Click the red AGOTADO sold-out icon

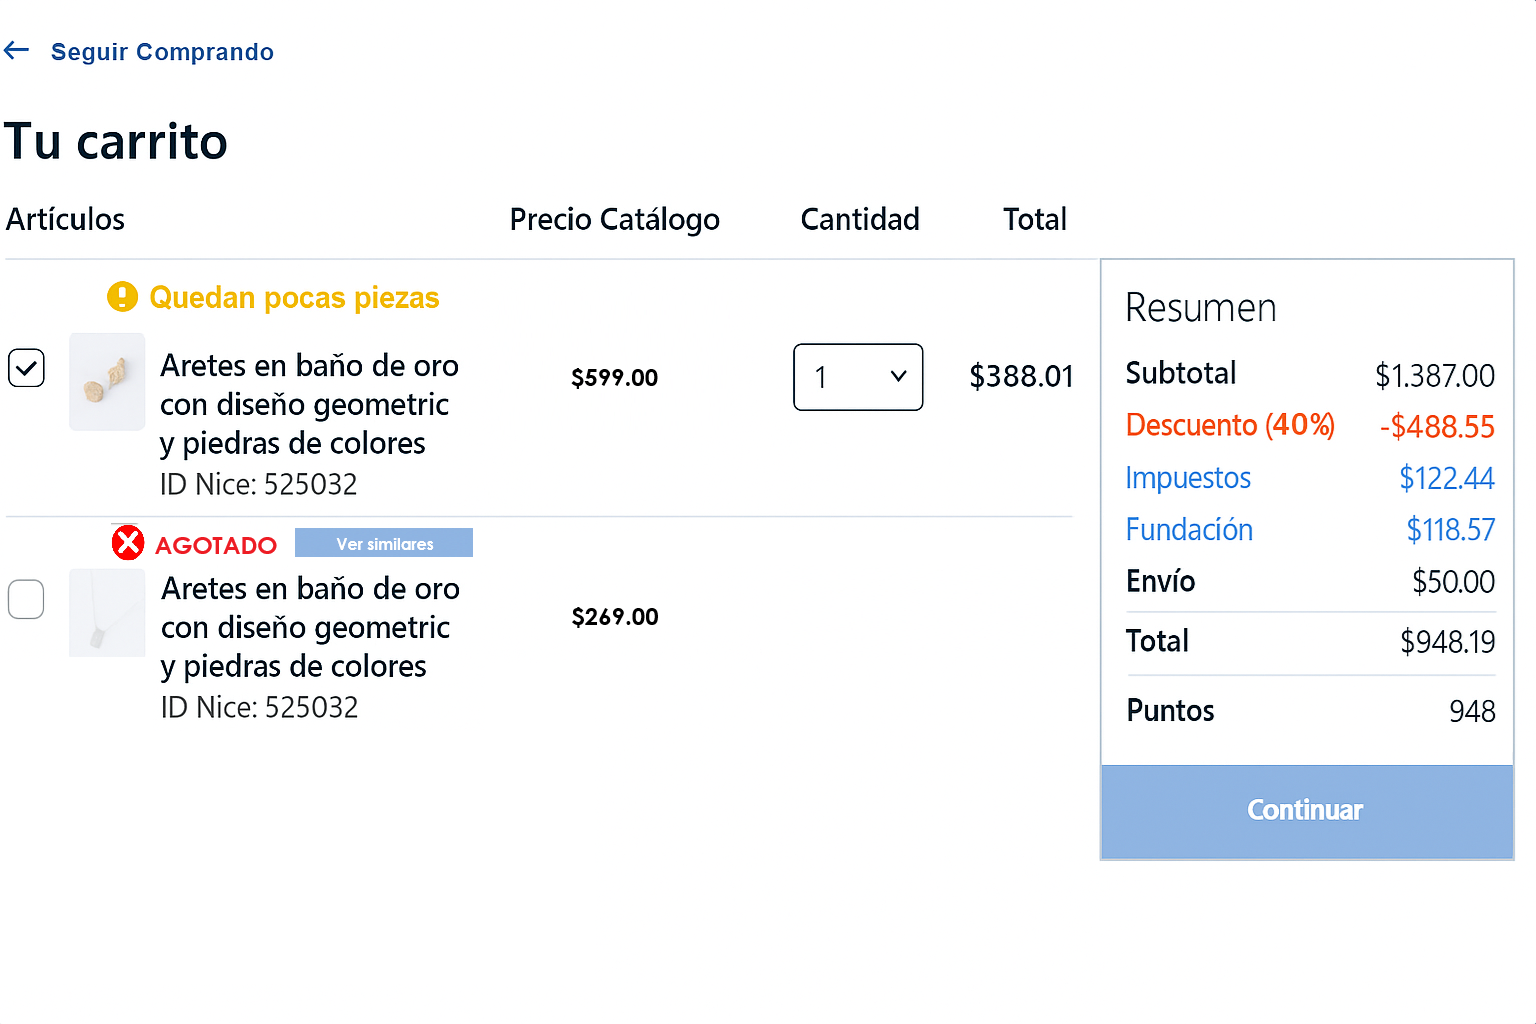point(127,542)
